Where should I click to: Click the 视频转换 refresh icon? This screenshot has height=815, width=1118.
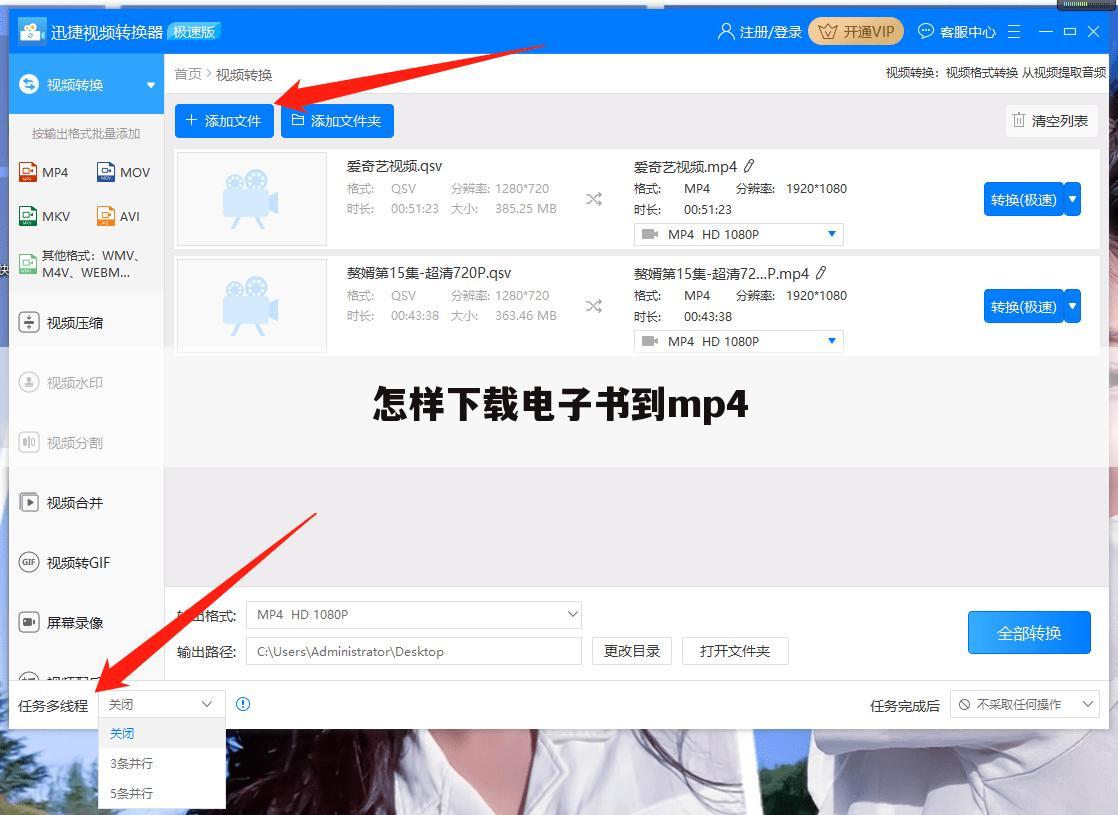tap(29, 84)
